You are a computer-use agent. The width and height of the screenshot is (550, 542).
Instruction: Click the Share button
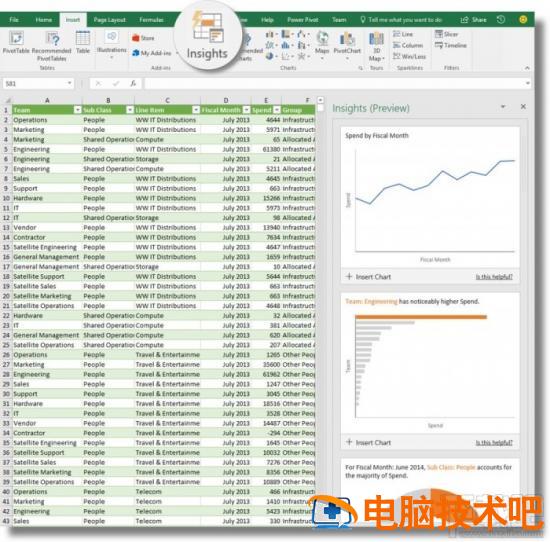click(x=474, y=20)
